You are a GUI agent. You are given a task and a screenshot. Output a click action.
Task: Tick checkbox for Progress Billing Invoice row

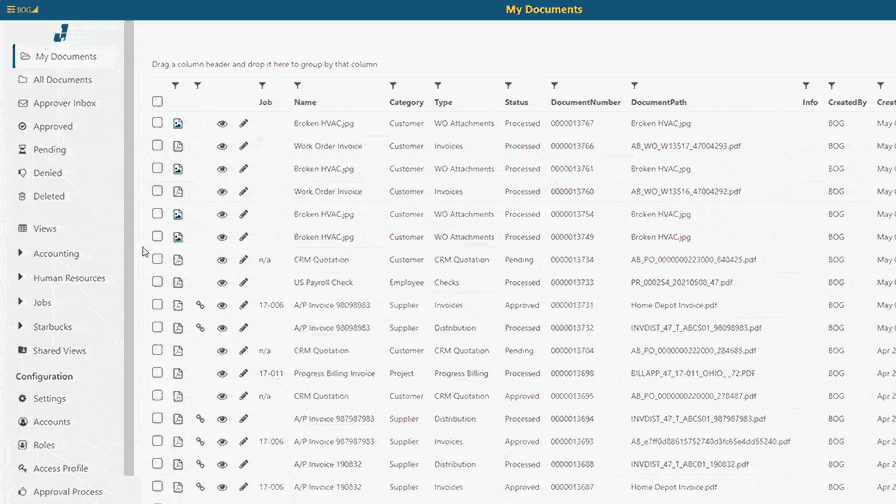(x=157, y=373)
